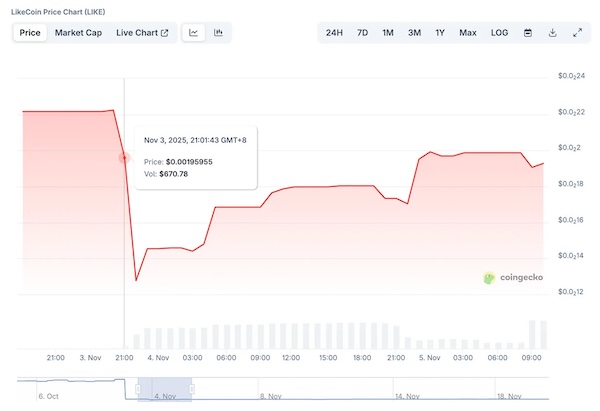Set time range to 3M

coord(414,32)
